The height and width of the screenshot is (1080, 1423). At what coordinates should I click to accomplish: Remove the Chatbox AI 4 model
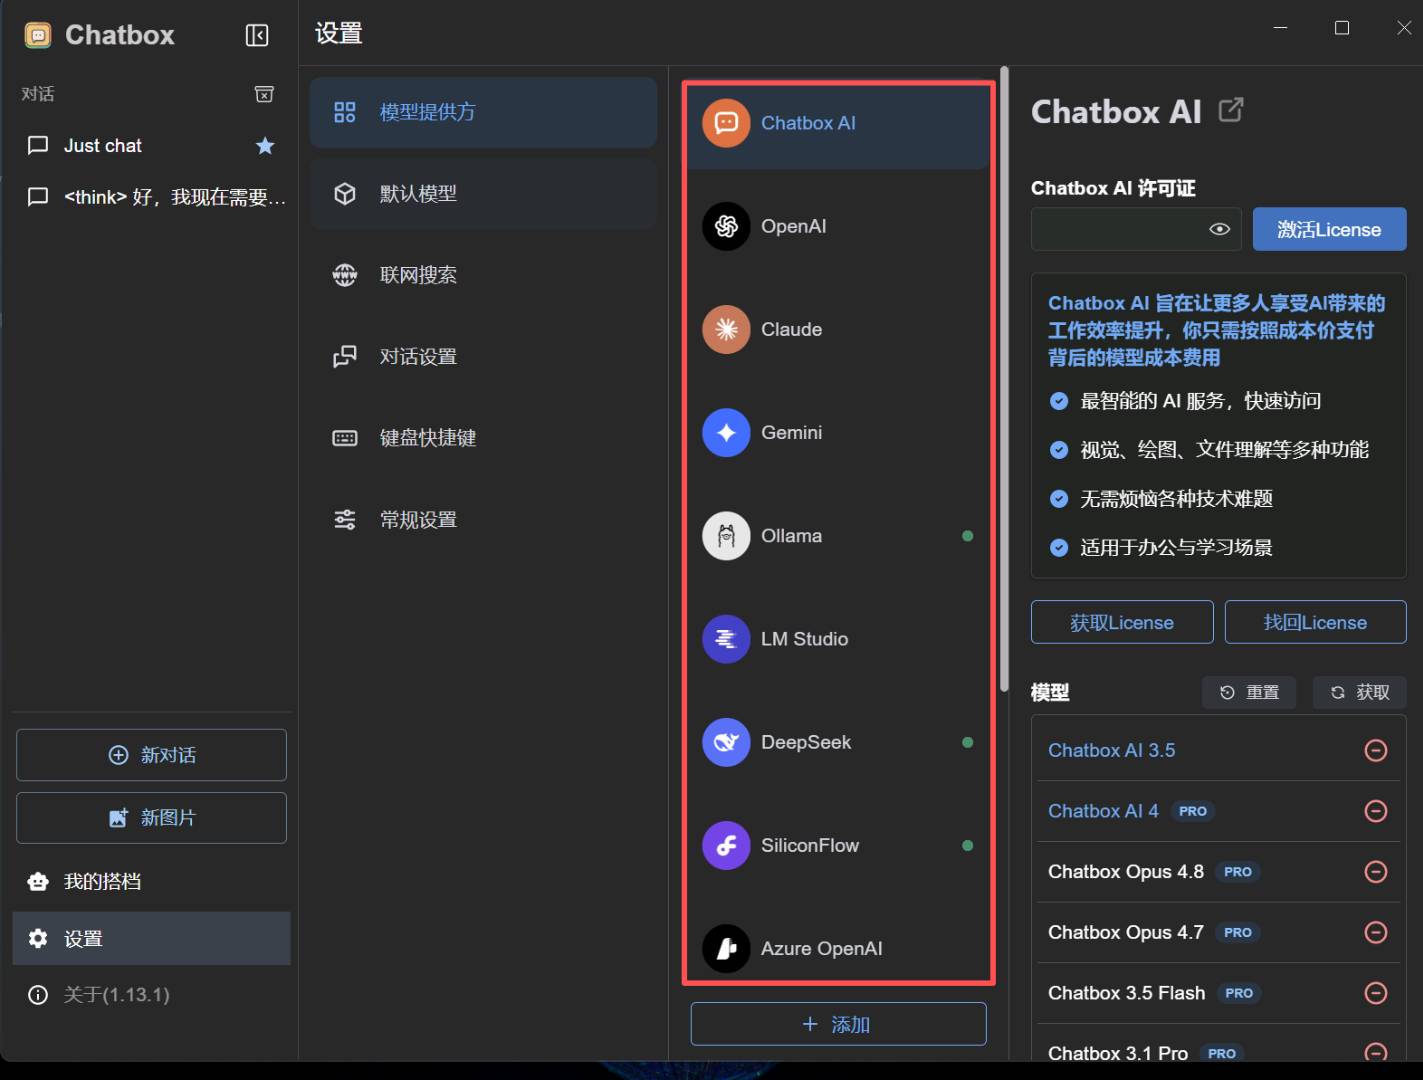(x=1376, y=811)
